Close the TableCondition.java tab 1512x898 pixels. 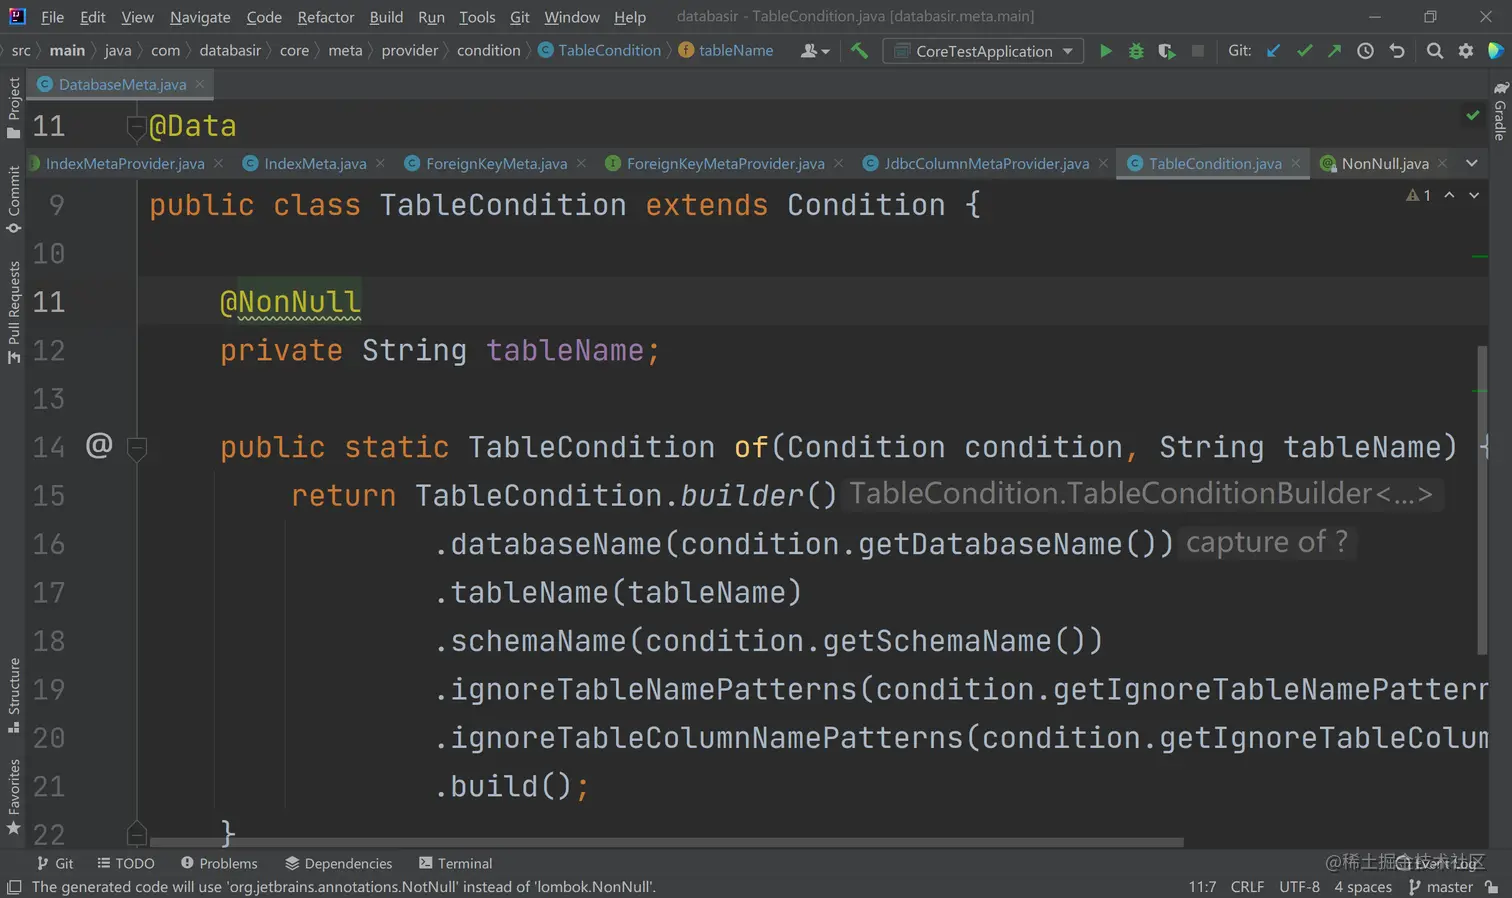(x=1296, y=163)
